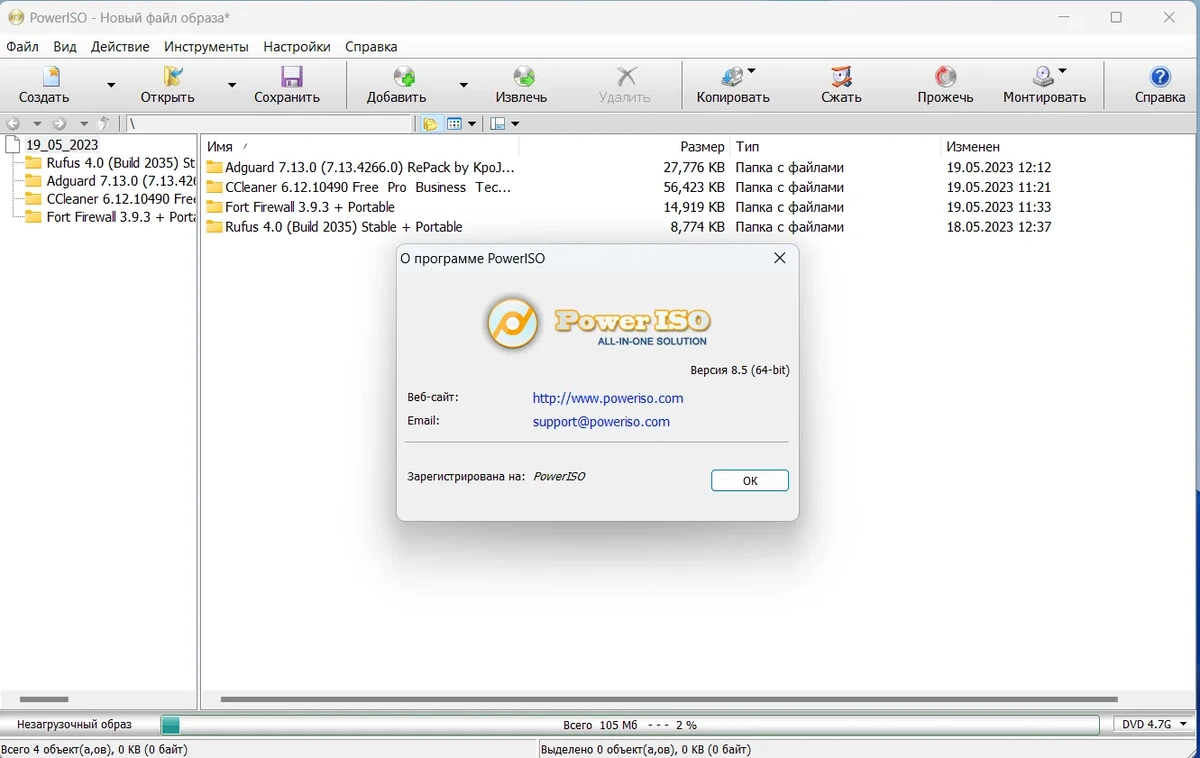Viewport: 1200px width, 758px height.
Task: Open the Открыть dropdown arrow
Action: pyautogui.click(x=231, y=85)
